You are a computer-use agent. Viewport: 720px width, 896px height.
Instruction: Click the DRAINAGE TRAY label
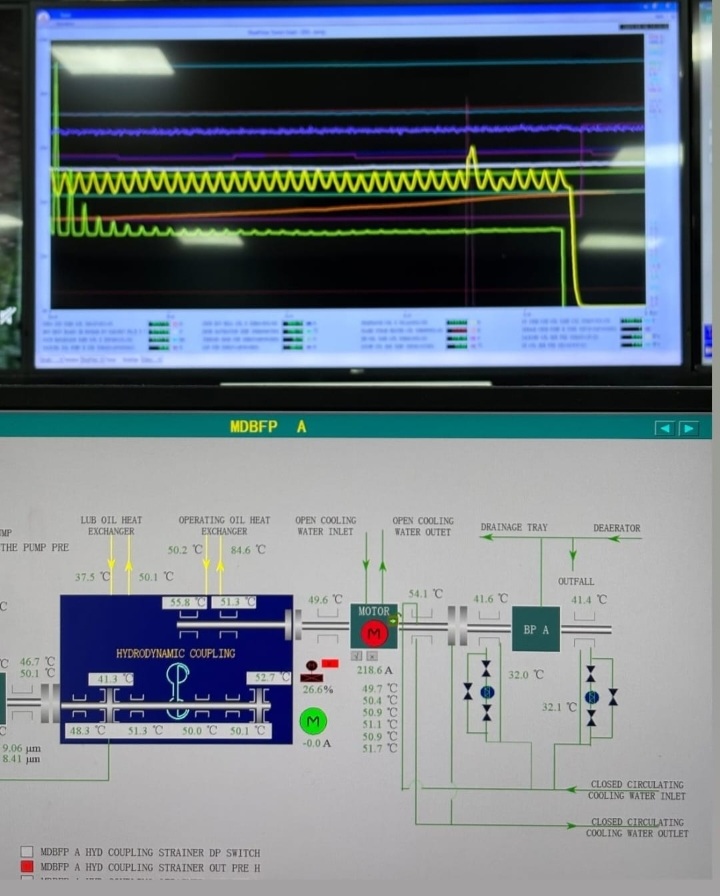pyautogui.click(x=515, y=527)
